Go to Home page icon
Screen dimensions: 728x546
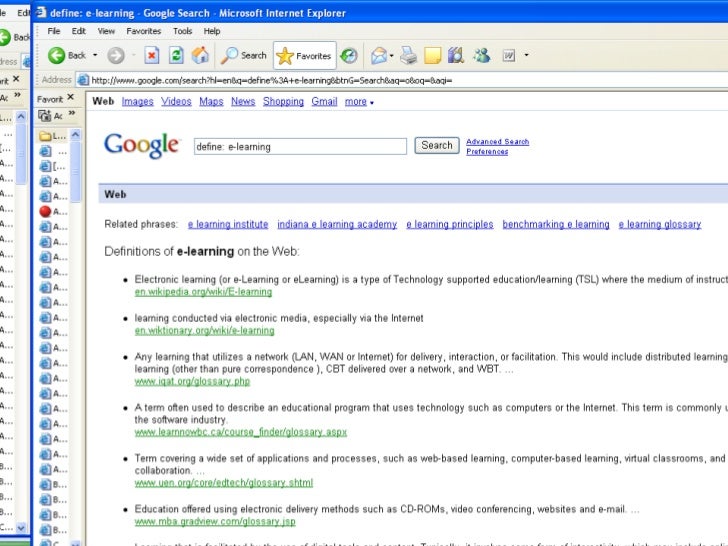click(x=201, y=56)
